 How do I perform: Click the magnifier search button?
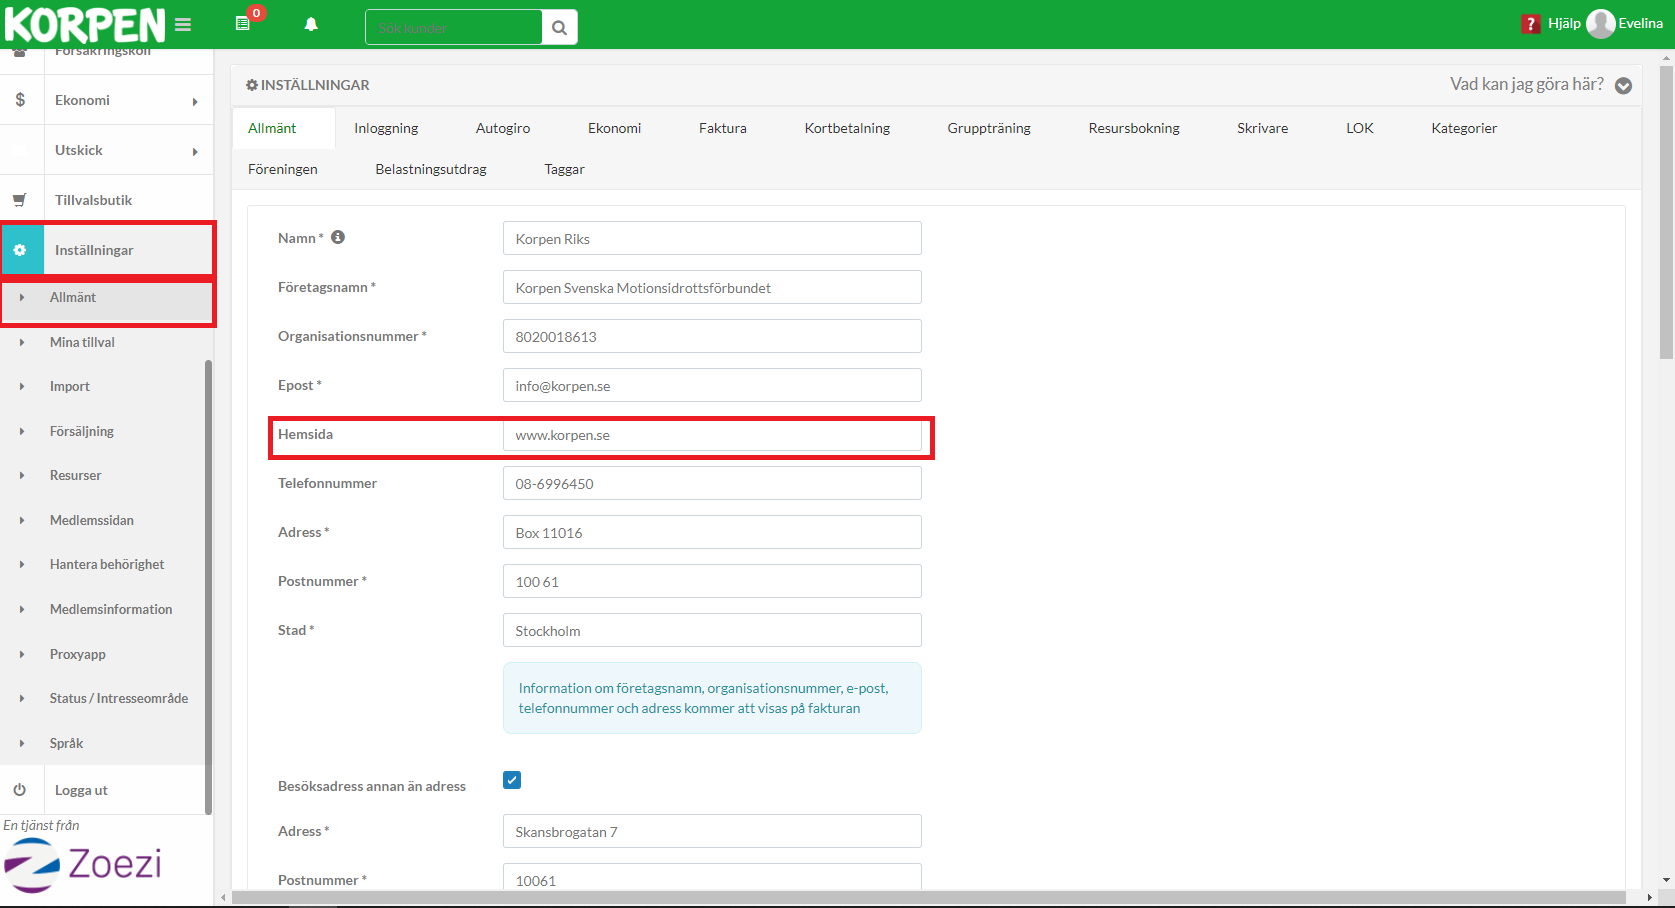[x=560, y=28]
